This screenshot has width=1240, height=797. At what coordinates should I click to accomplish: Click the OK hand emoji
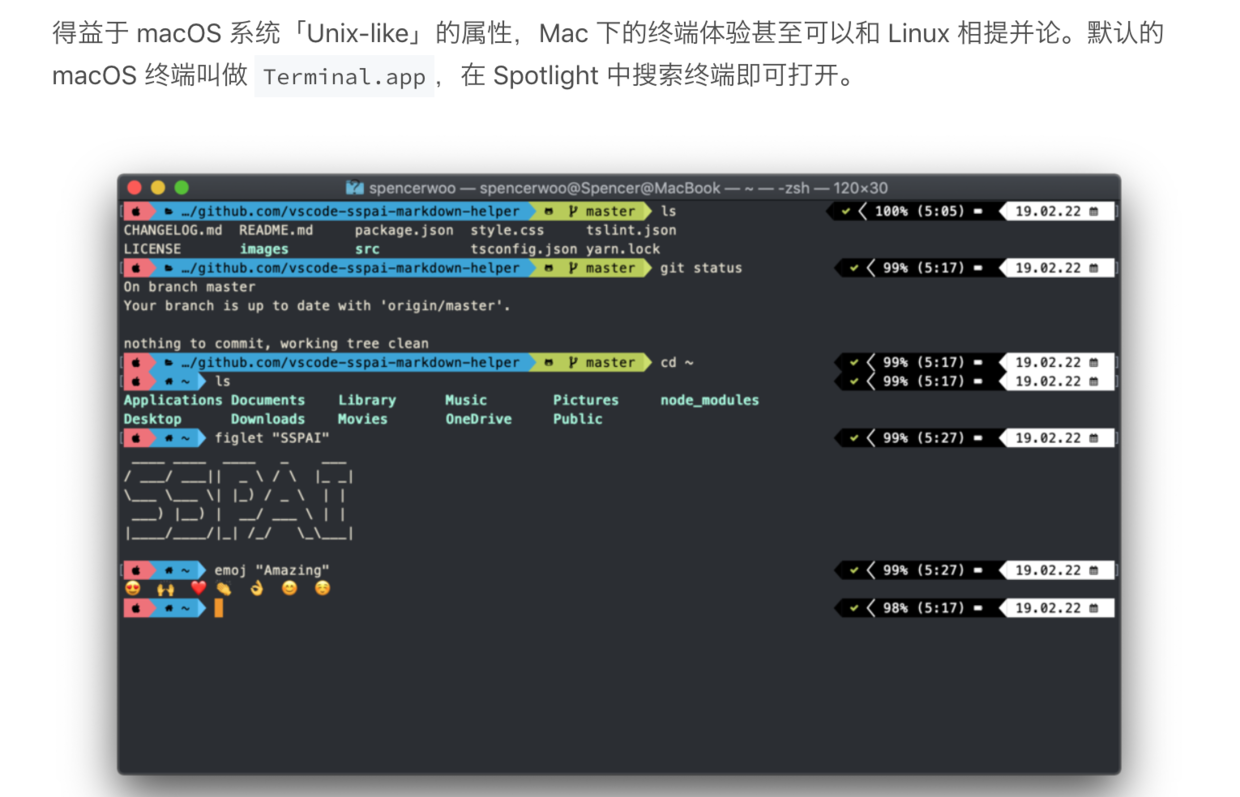coord(257,589)
